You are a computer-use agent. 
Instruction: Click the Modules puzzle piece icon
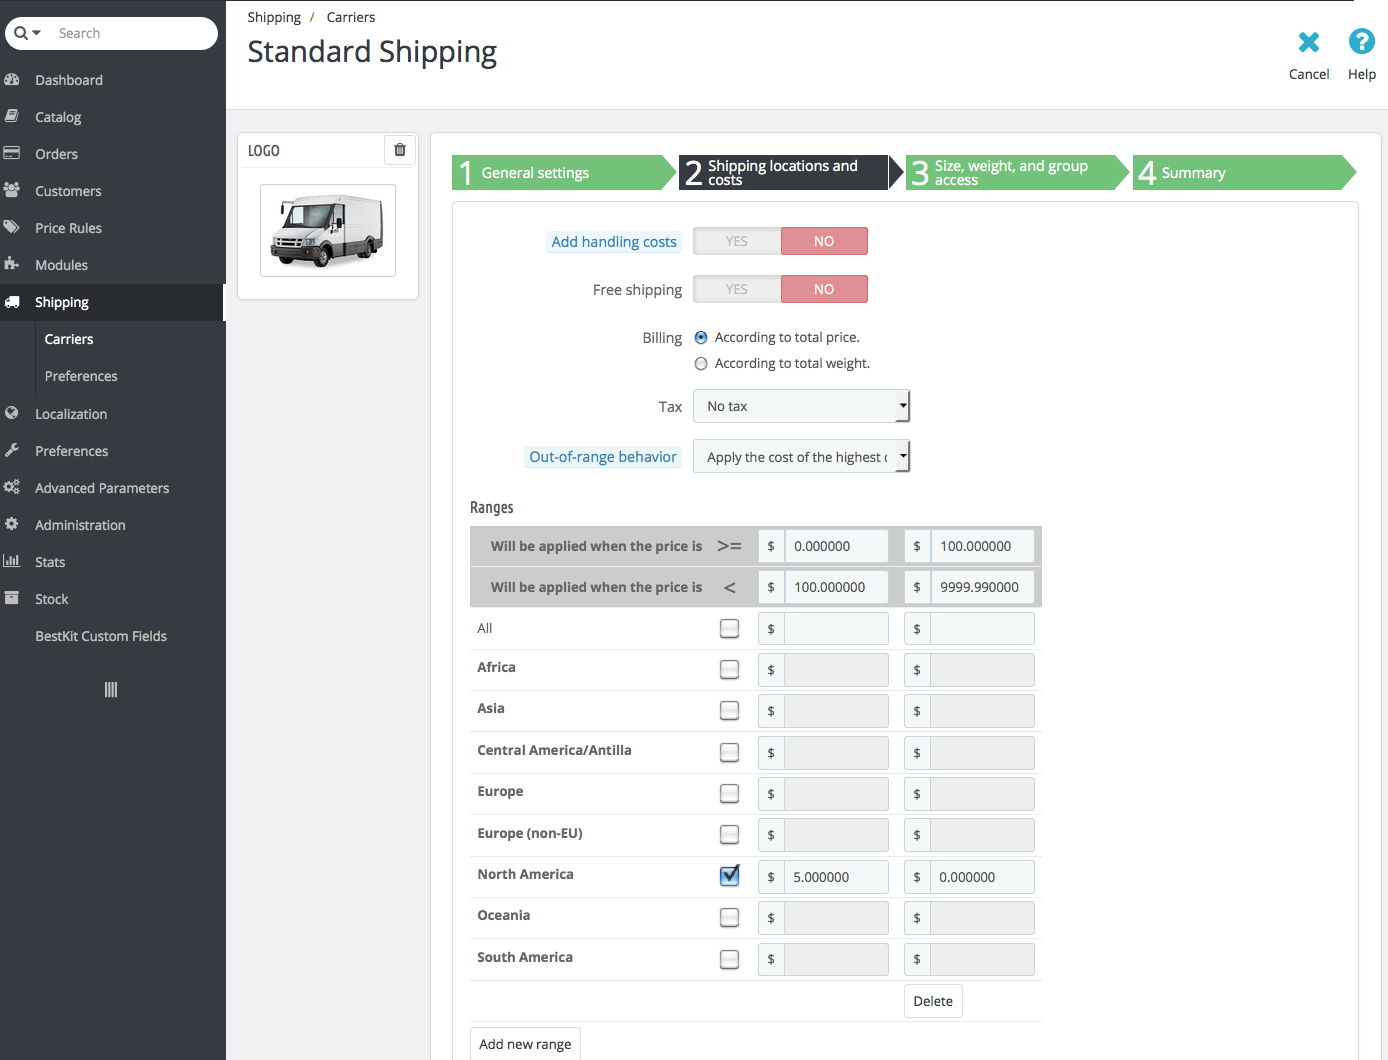point(12,265)
